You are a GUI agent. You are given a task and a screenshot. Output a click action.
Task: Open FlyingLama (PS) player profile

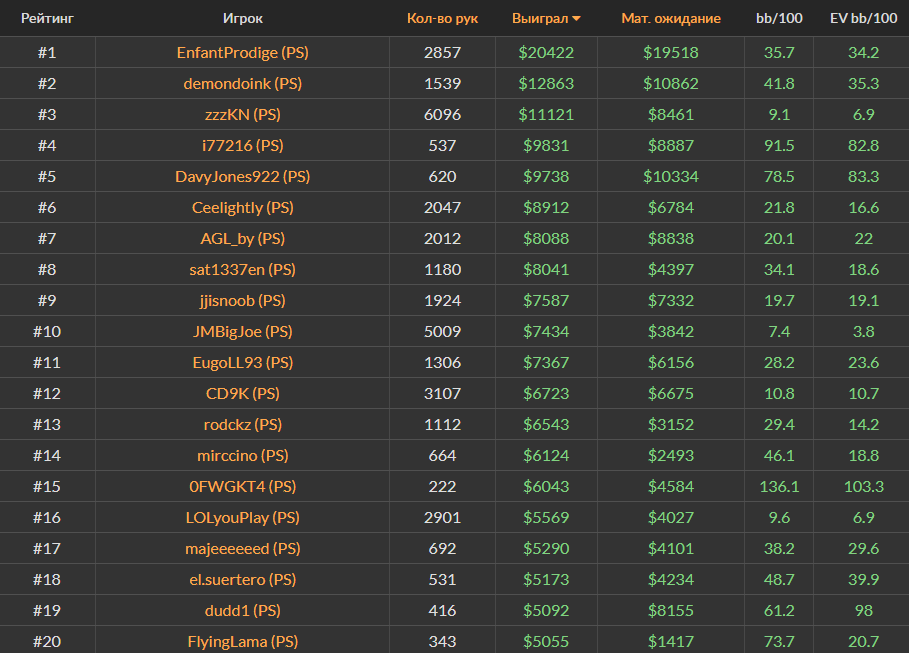243,641
